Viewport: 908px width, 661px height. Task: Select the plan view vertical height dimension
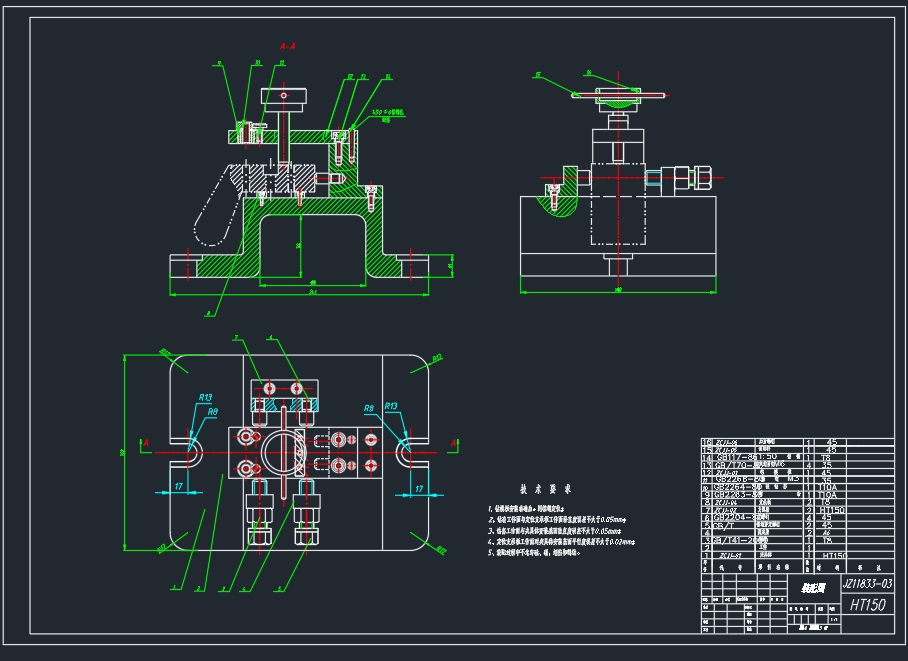pyautogui.click(x=124, y=452)
